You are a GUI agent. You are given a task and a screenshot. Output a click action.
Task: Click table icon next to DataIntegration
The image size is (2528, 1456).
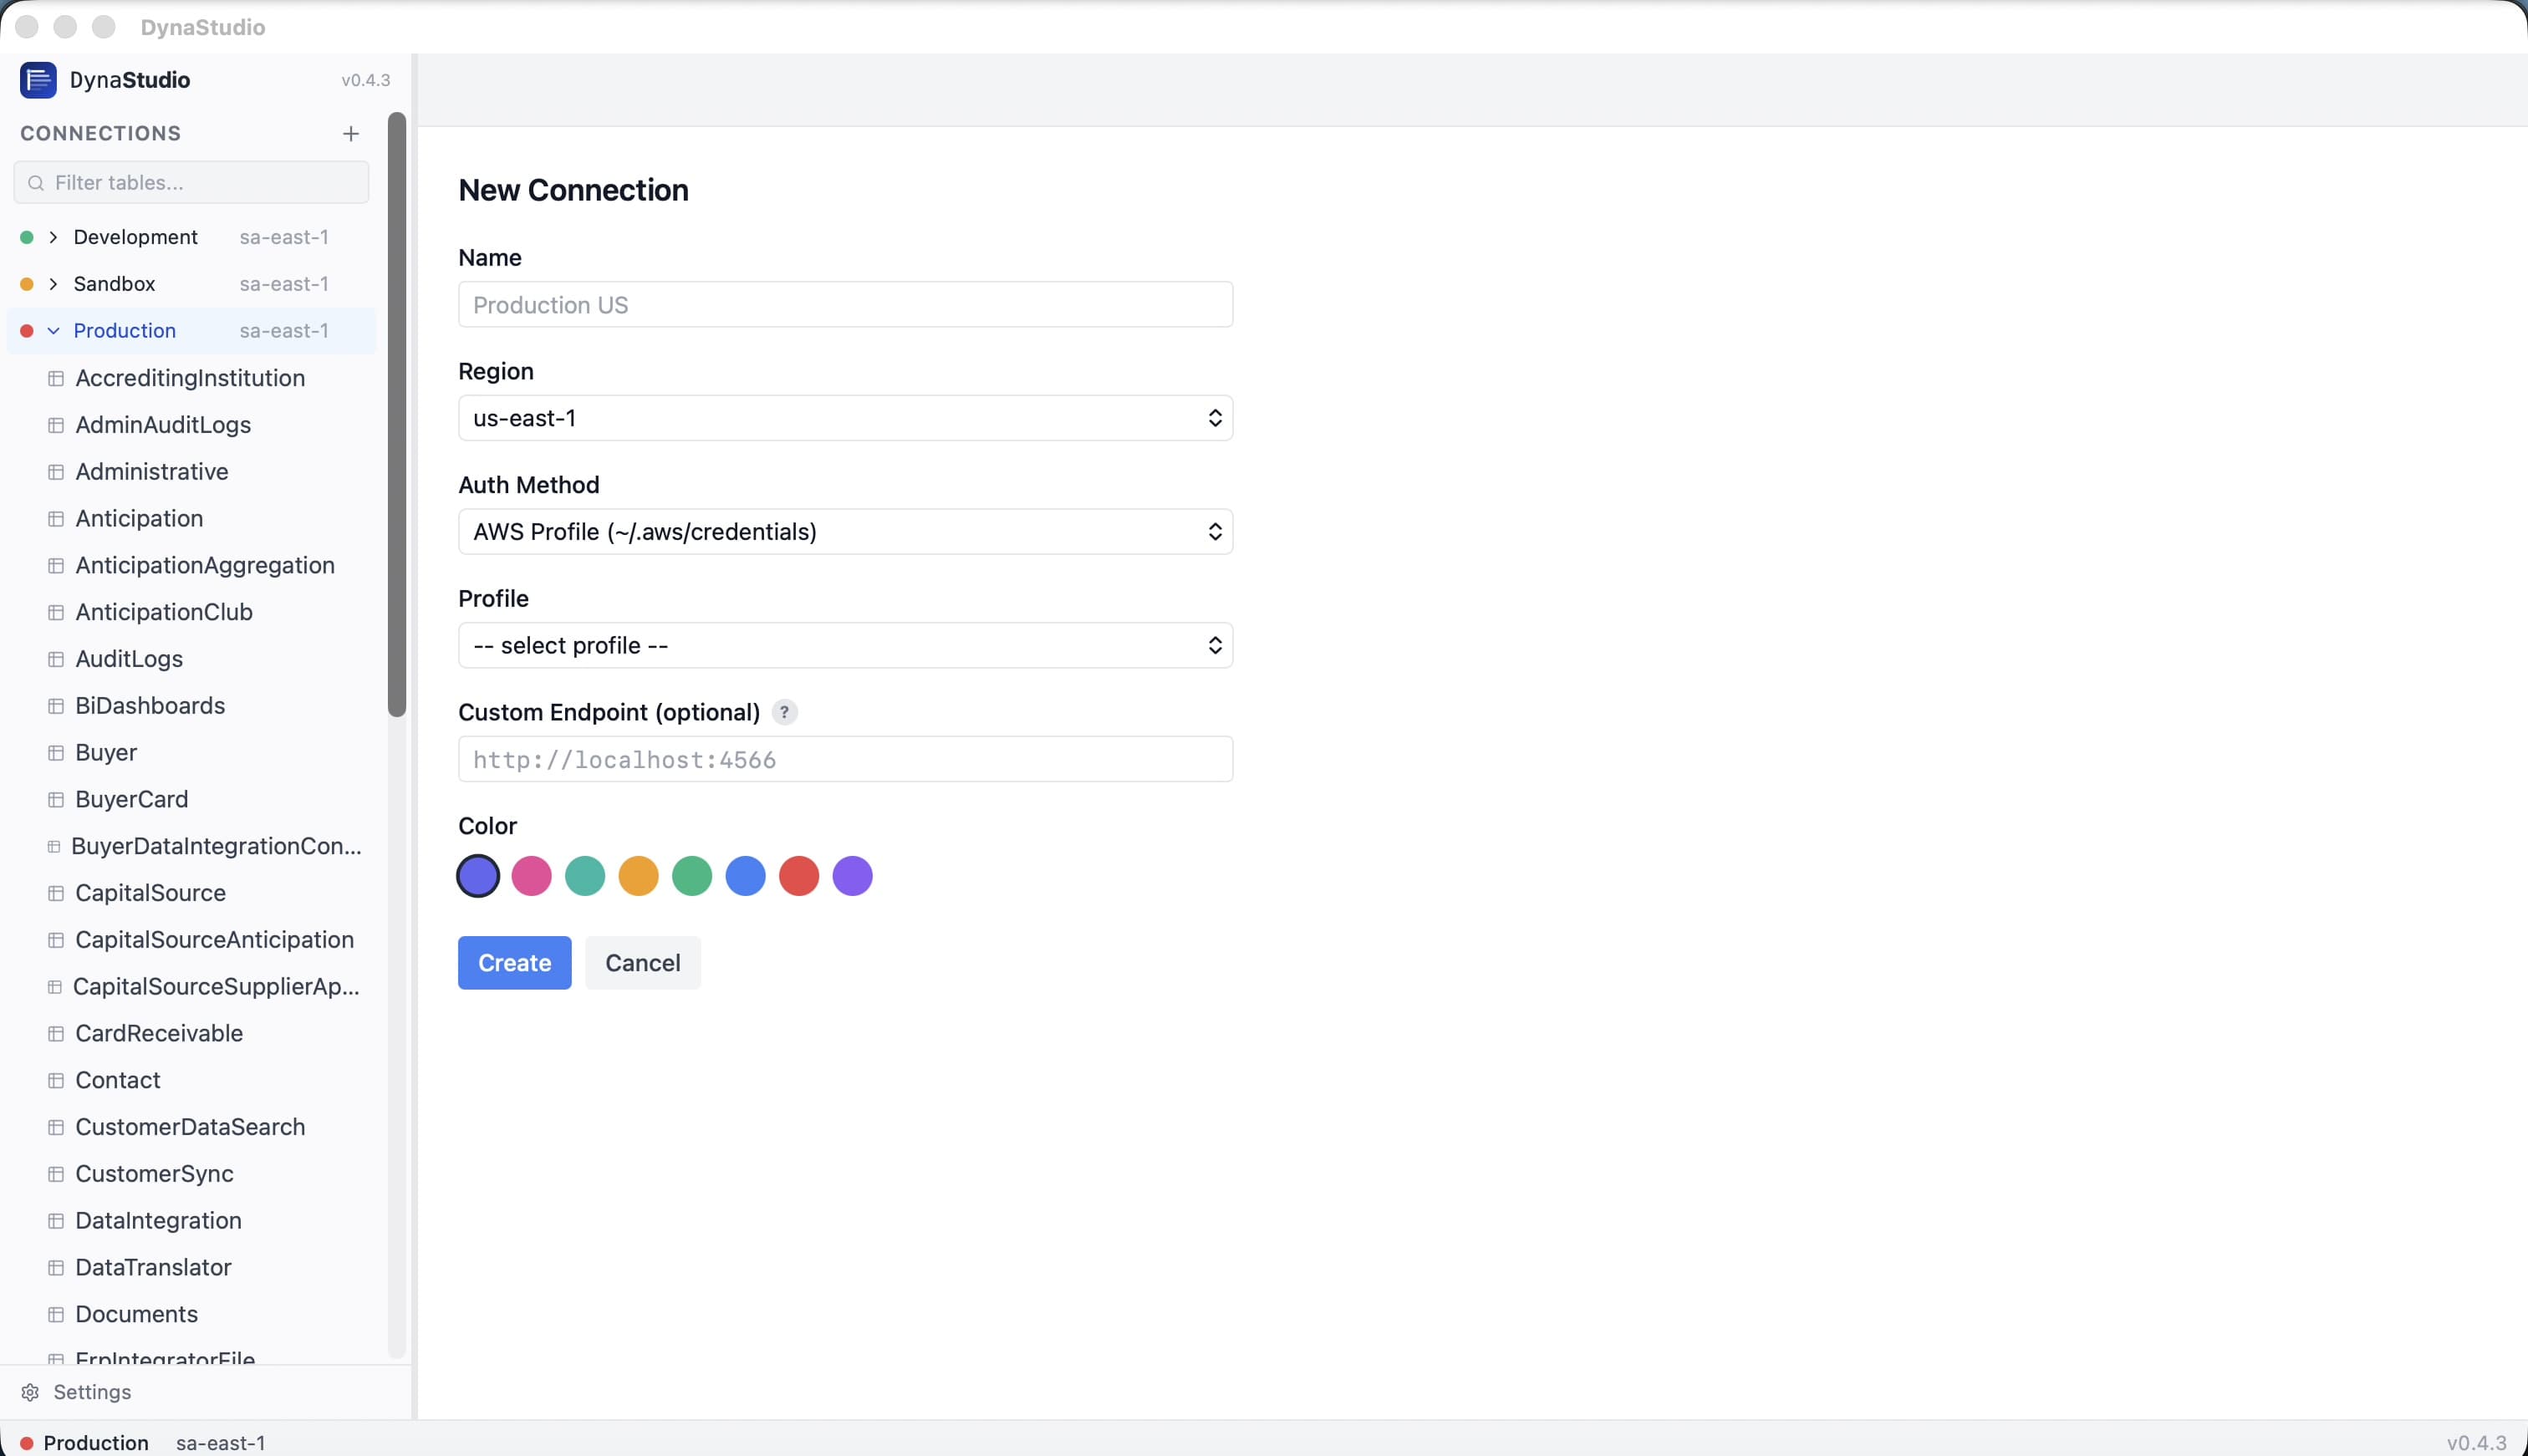(56, 1221)
